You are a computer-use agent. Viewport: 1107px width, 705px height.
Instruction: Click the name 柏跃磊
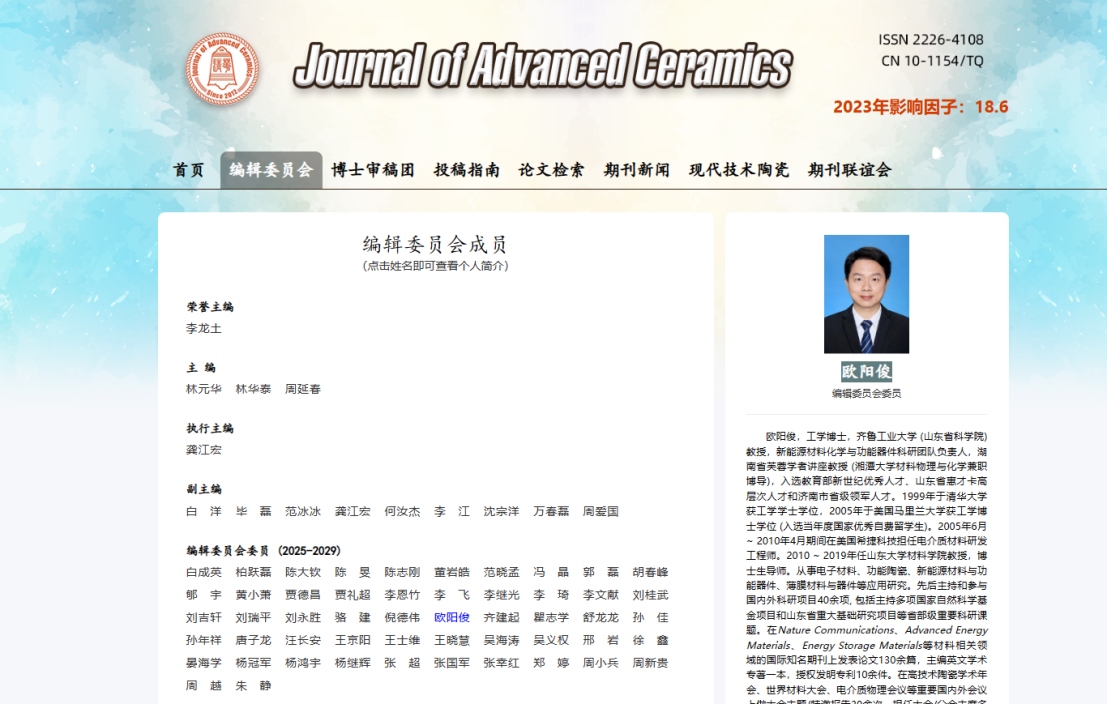click(253, 572)
